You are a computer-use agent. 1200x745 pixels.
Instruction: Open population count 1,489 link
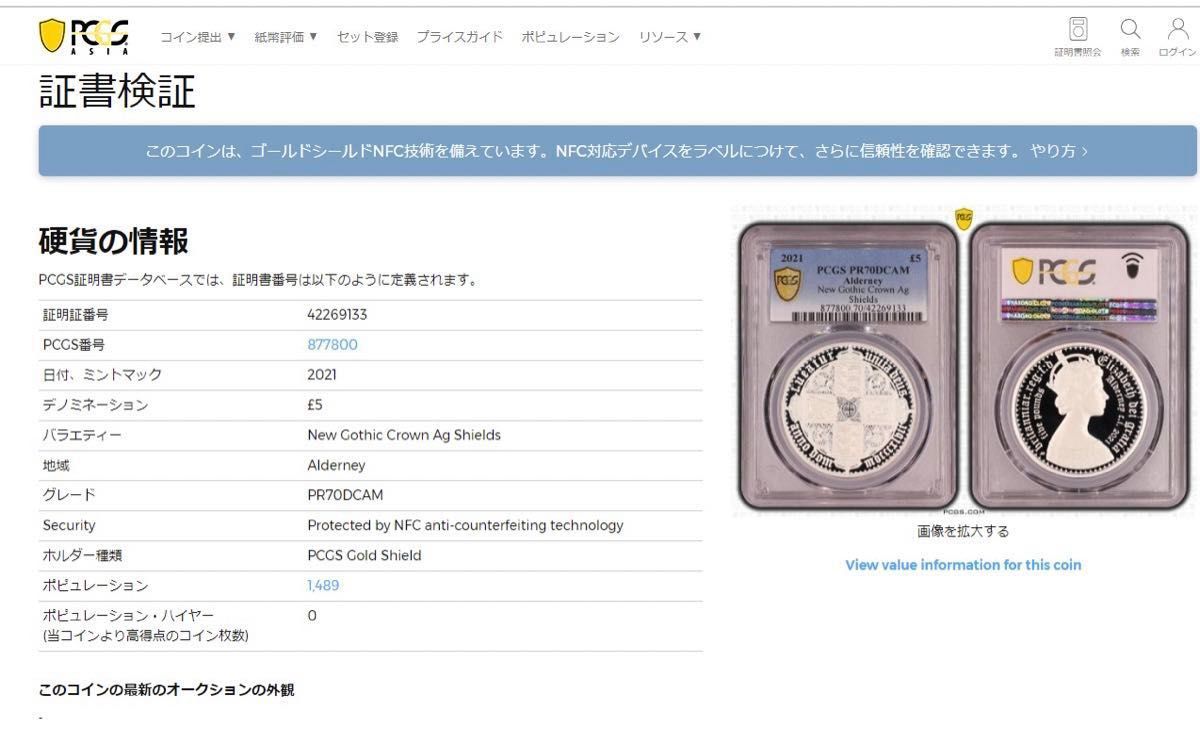point(323,585)
